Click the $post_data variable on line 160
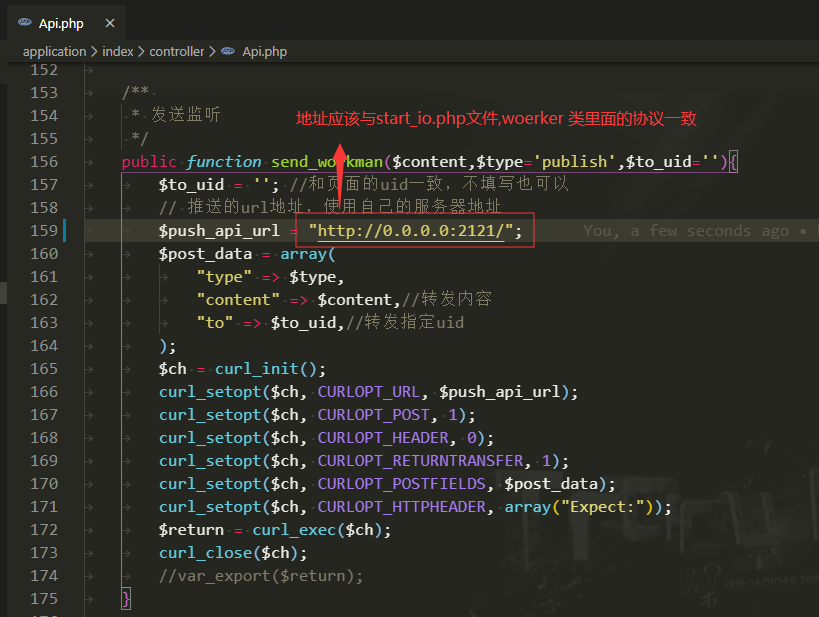Image resolution: width=819 pixels, height=617 pixels. click(x=205, y=254)
